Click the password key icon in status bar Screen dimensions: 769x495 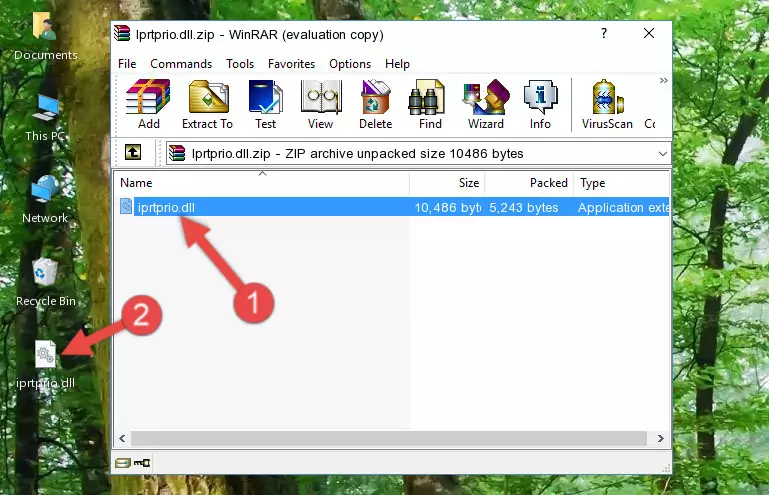point(142,463)
